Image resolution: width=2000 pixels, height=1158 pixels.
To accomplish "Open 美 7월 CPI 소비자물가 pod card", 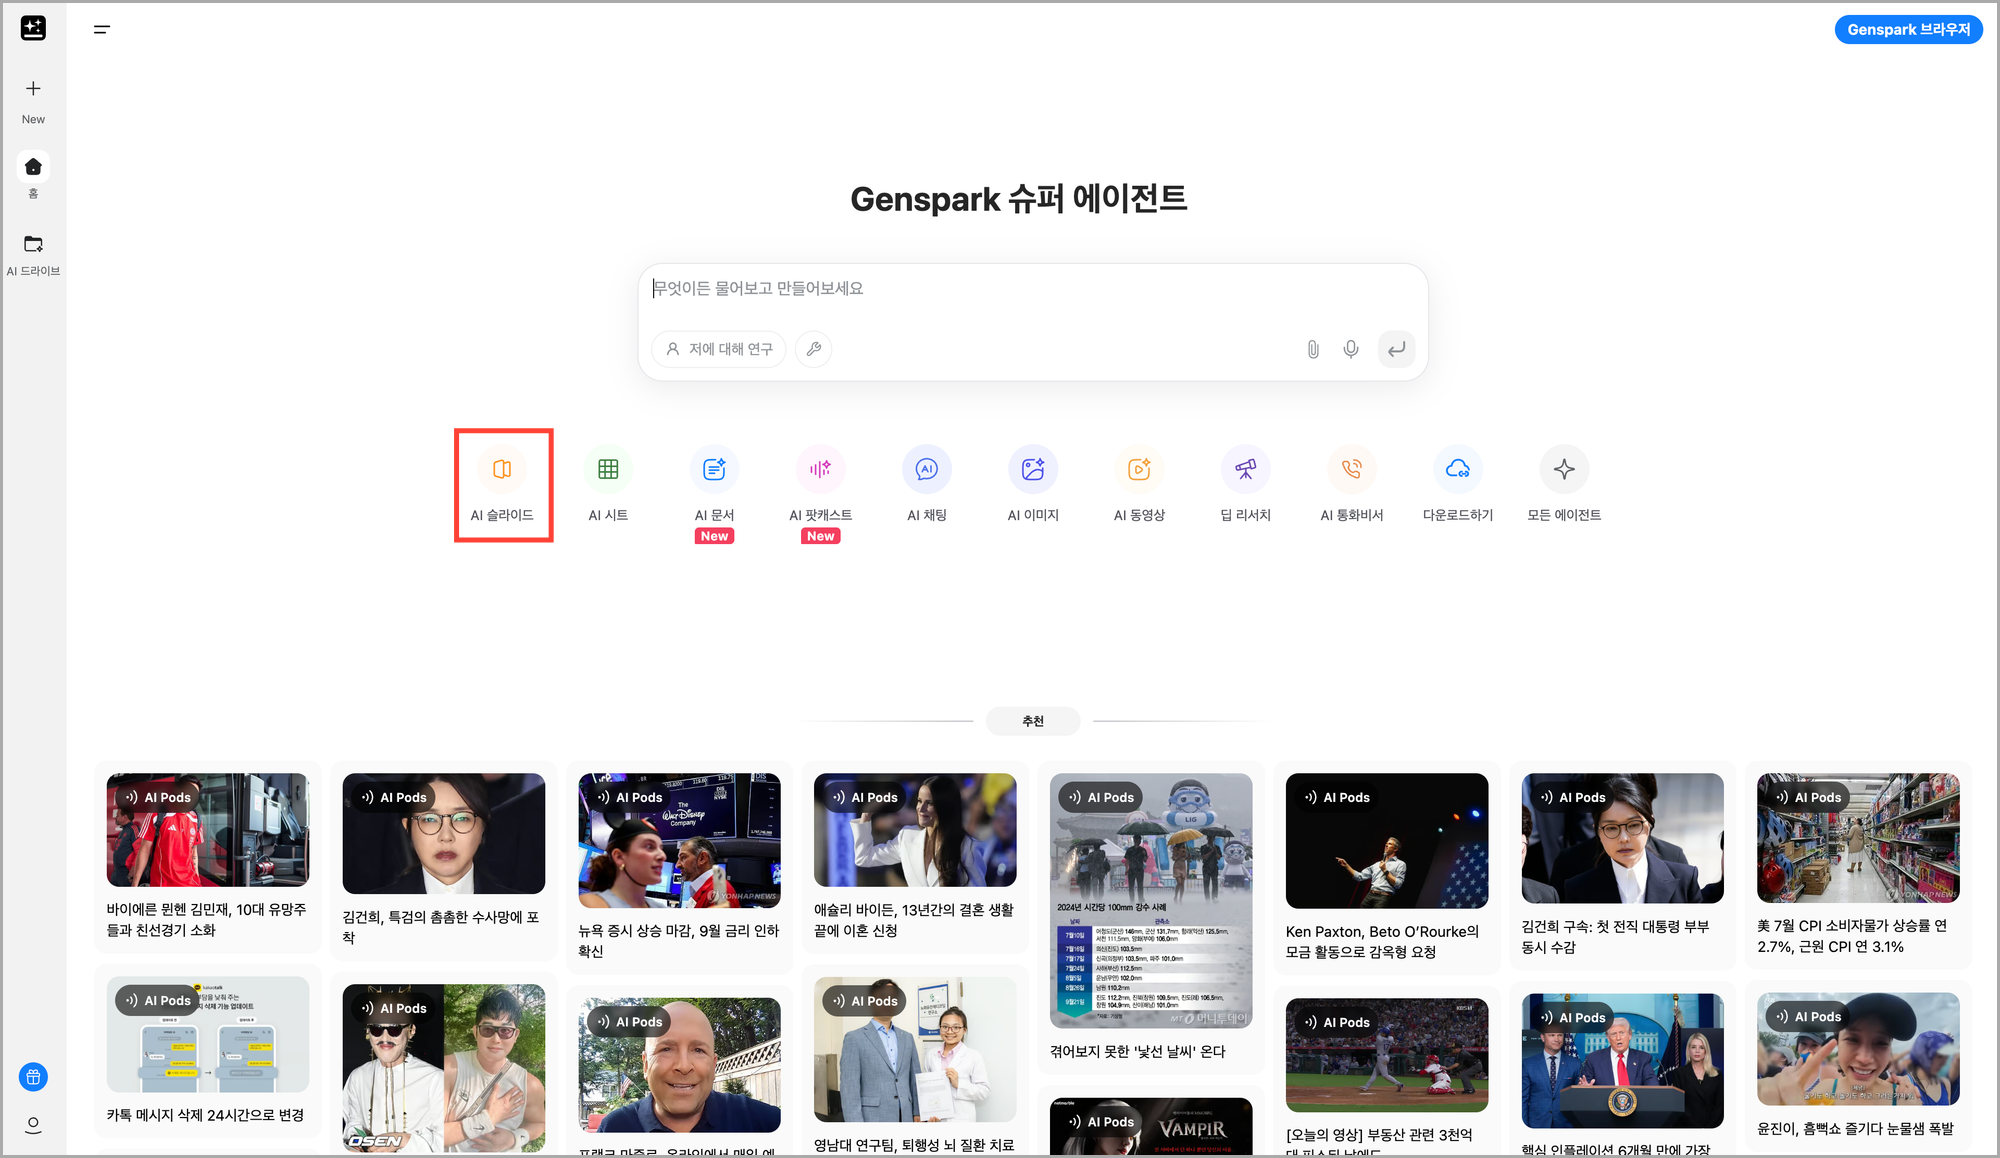I will click(1858, 865).
